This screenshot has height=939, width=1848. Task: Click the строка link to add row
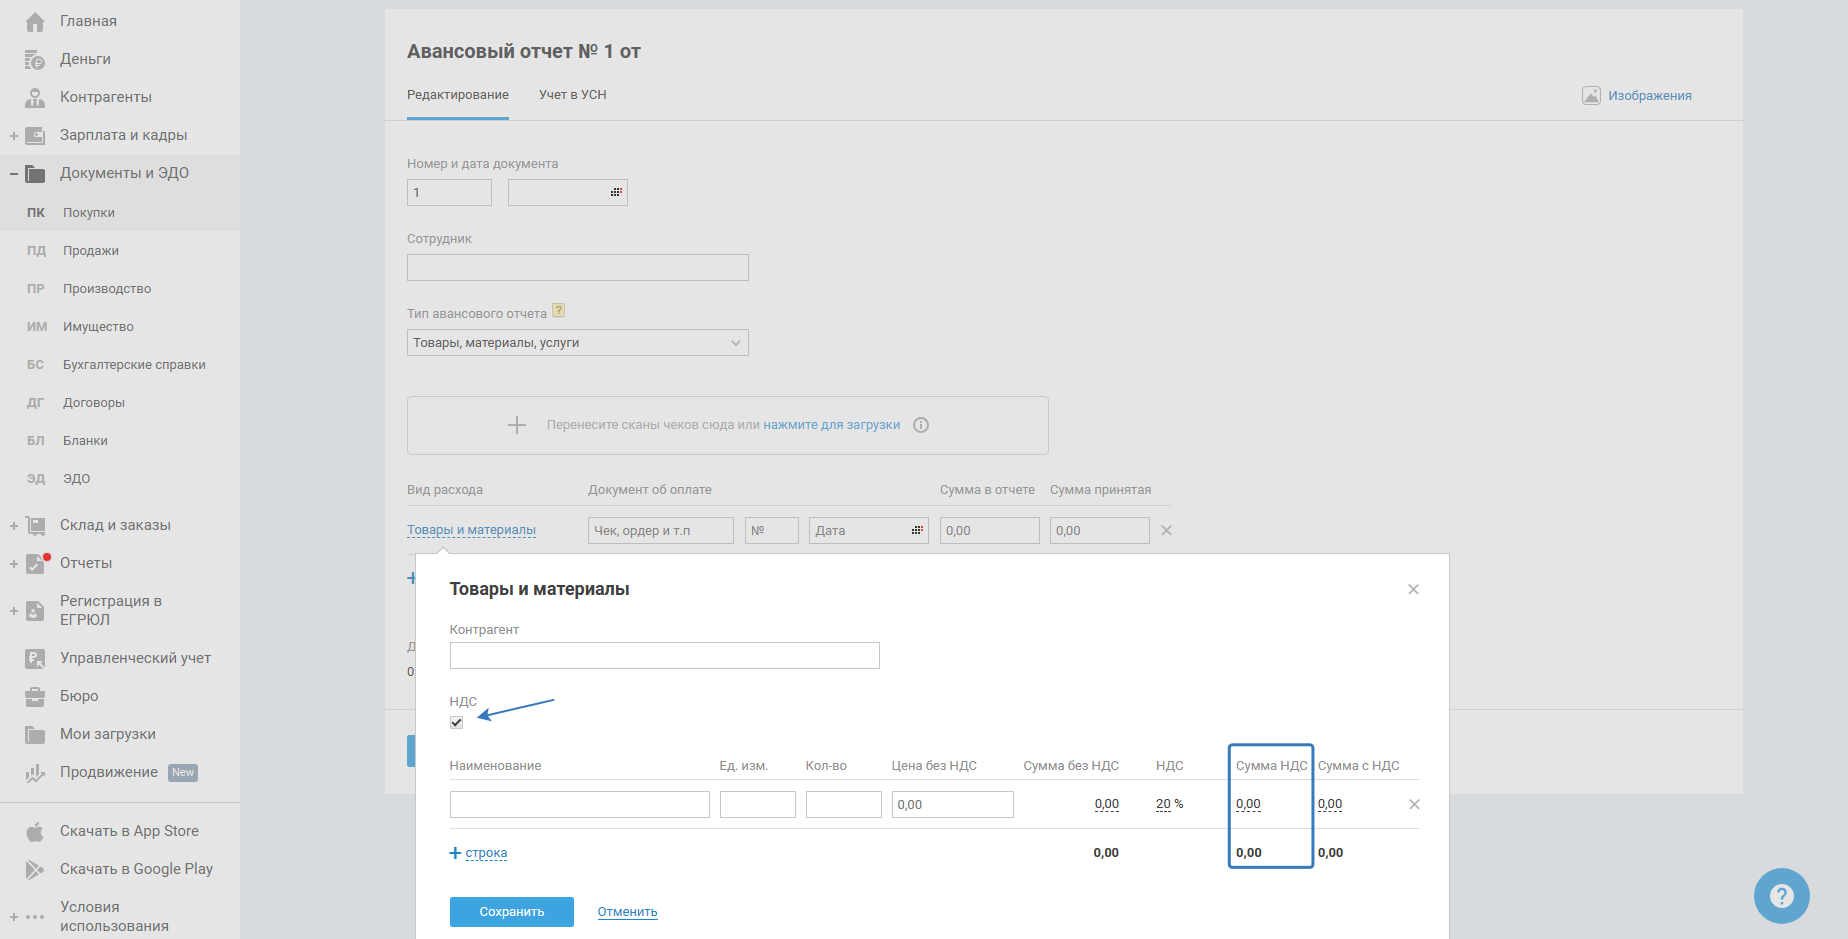pyautogui.click(x=487, y=853)
